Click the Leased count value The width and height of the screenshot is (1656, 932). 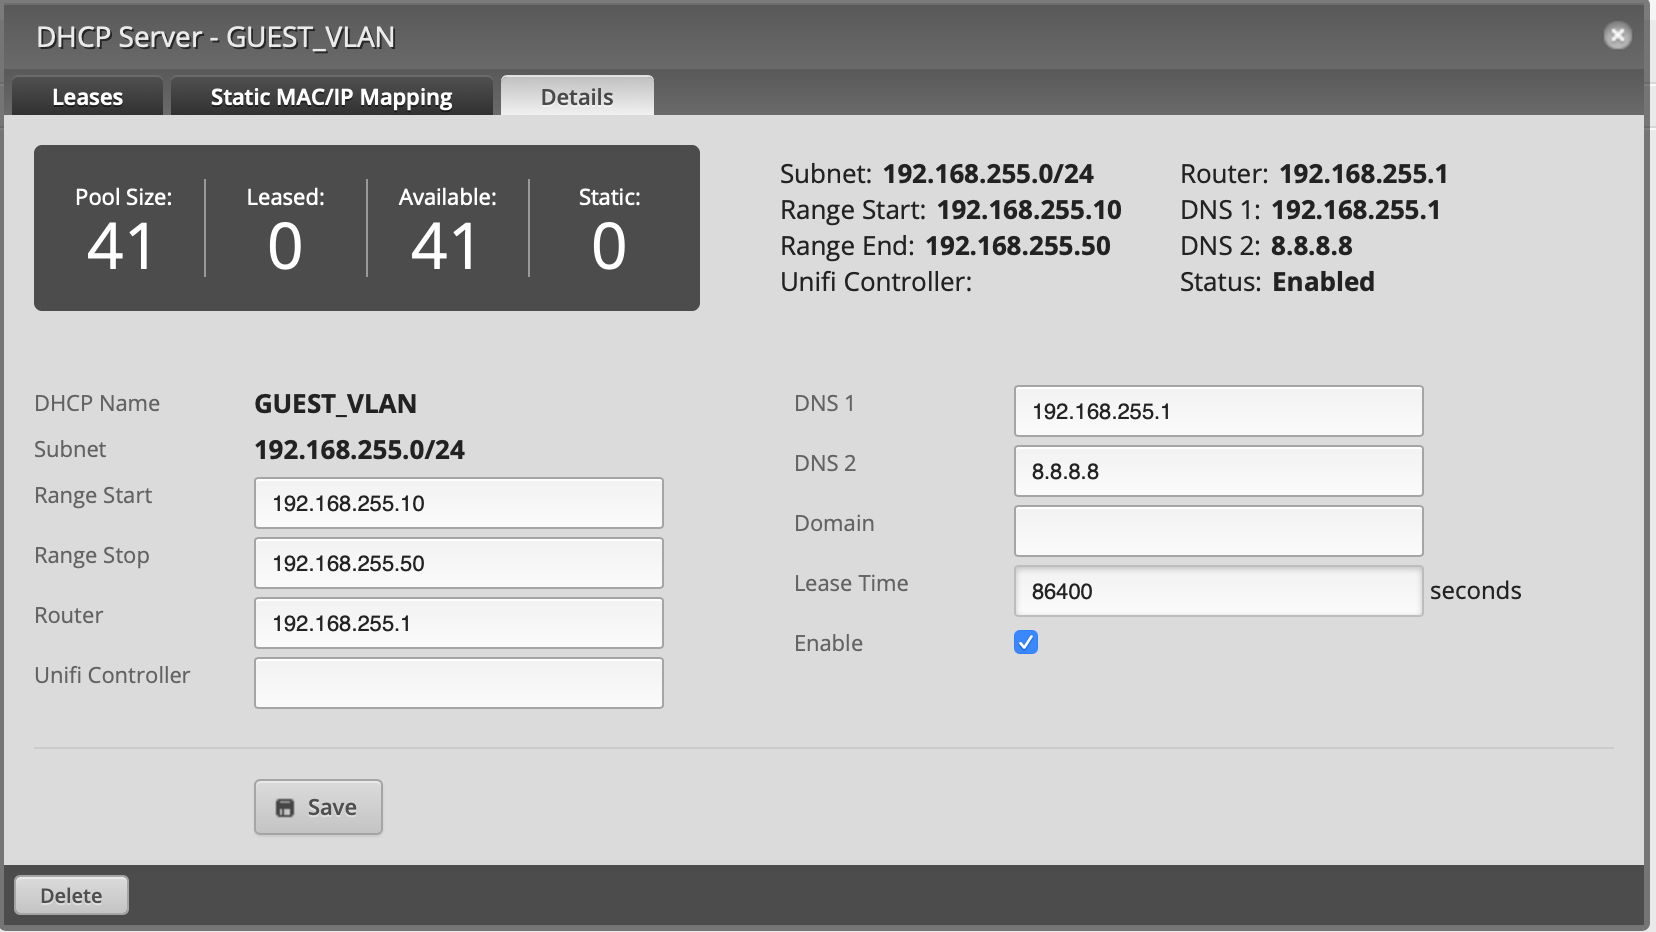tap(285, 245)
